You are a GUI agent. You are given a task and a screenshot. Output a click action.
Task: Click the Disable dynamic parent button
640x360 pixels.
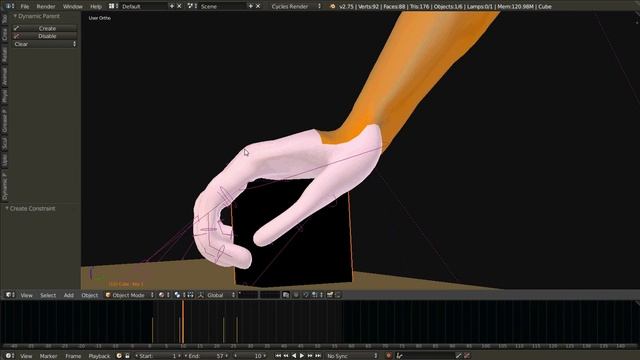[45, 36]
